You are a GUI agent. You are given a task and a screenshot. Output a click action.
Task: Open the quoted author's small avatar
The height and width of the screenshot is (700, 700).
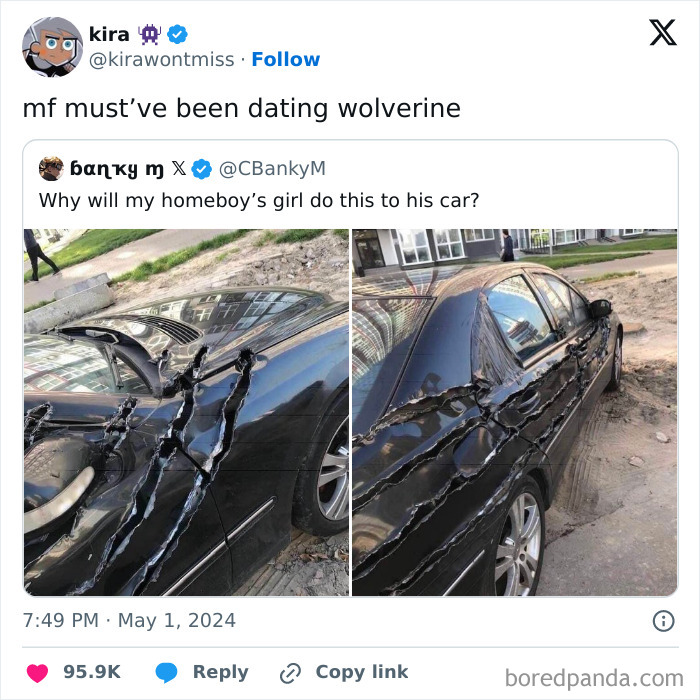pyautogui.click(x=51, y=168)
